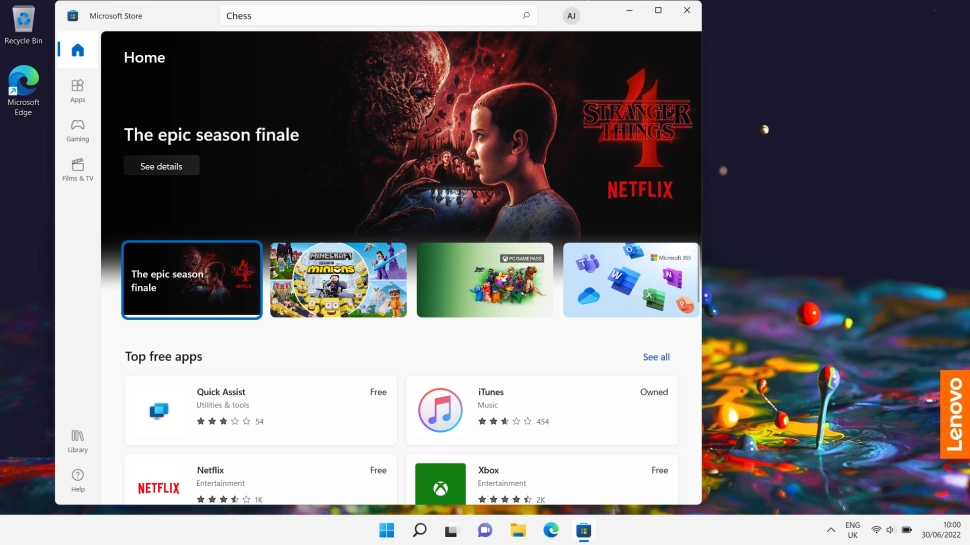The image size is (970, 545).
Task: Select The epic season finale thumbnail
Action: 192,280
